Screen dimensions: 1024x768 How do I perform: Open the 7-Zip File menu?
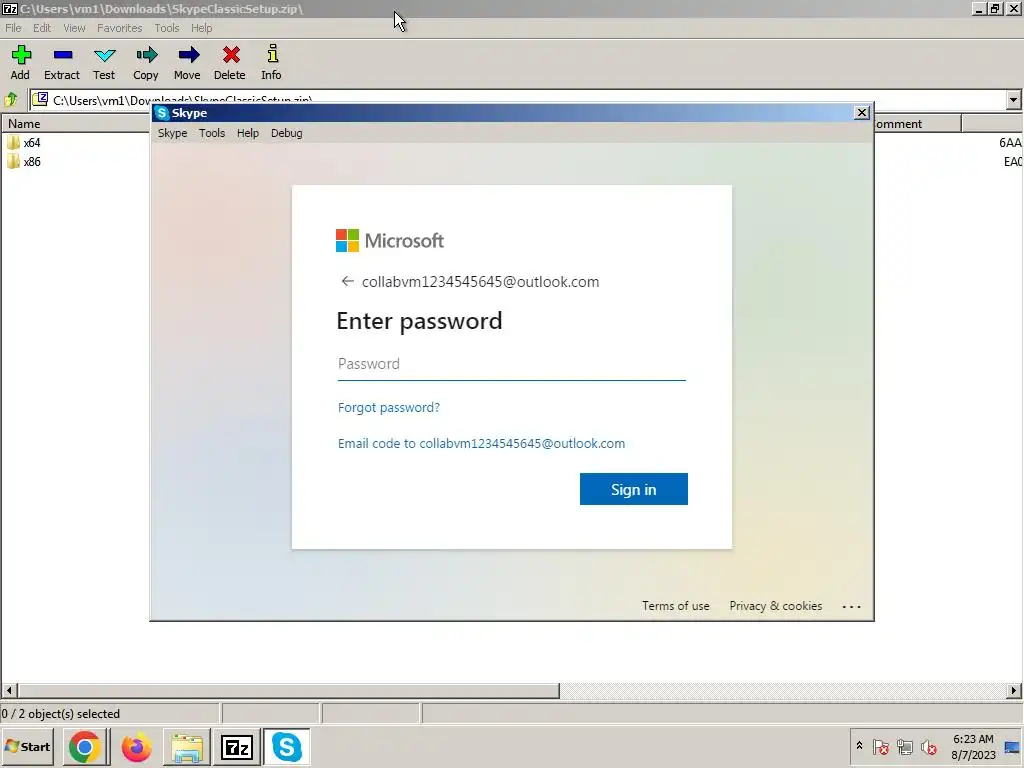13,28
